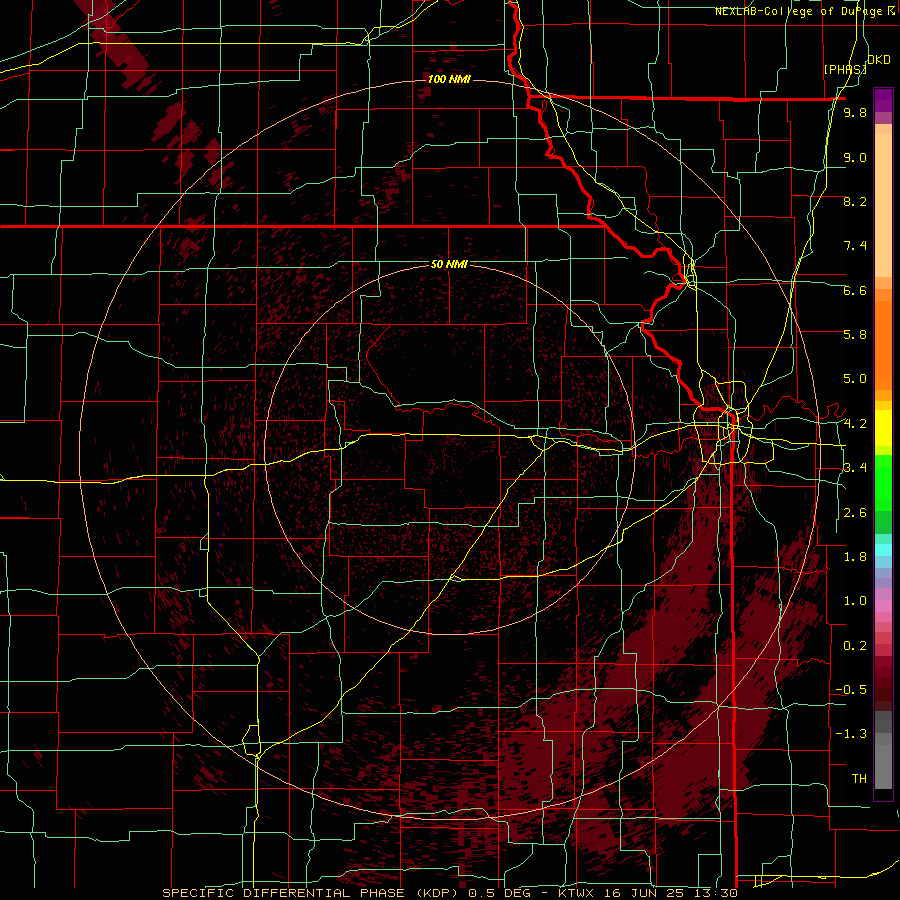Screen dimensions: 900x900
Task: Pick the yellow segment of the color scale
Action: point(883,428)
